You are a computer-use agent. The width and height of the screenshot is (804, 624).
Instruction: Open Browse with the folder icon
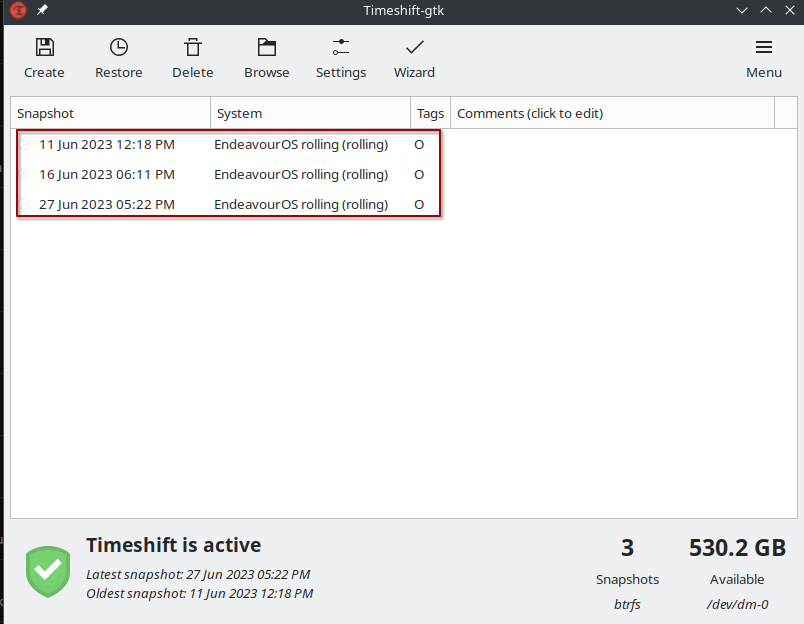267,47
